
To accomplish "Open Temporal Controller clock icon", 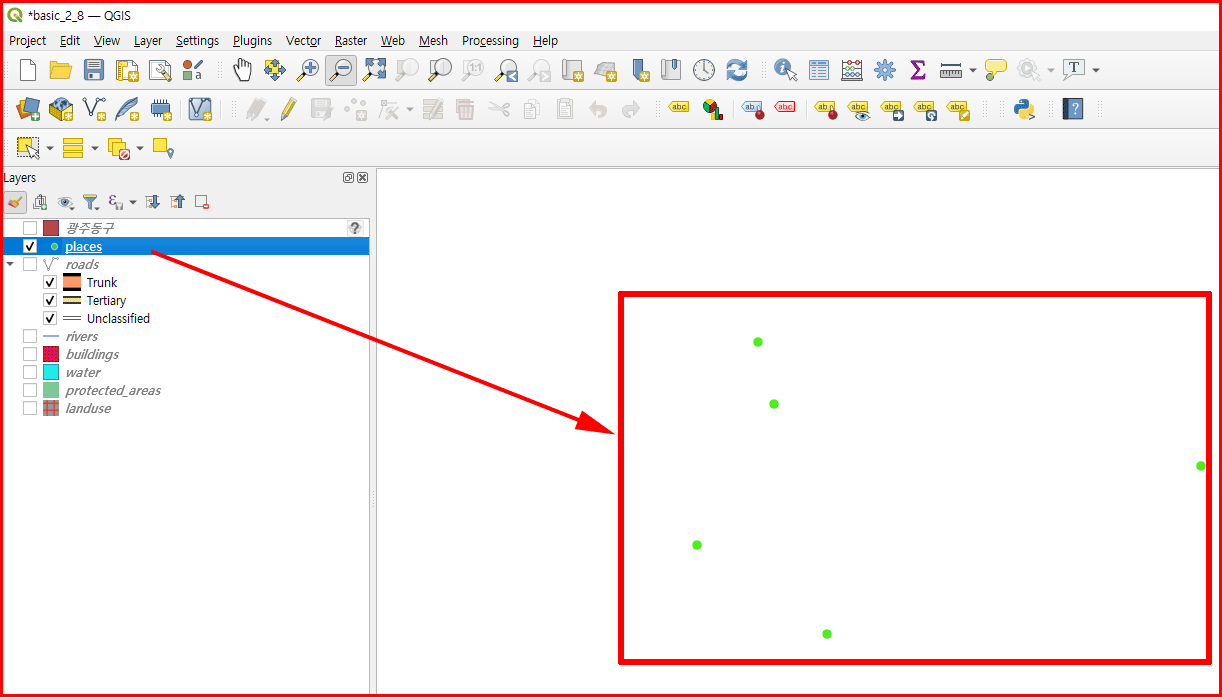I will pyautogui.click(x=704, y=70).
